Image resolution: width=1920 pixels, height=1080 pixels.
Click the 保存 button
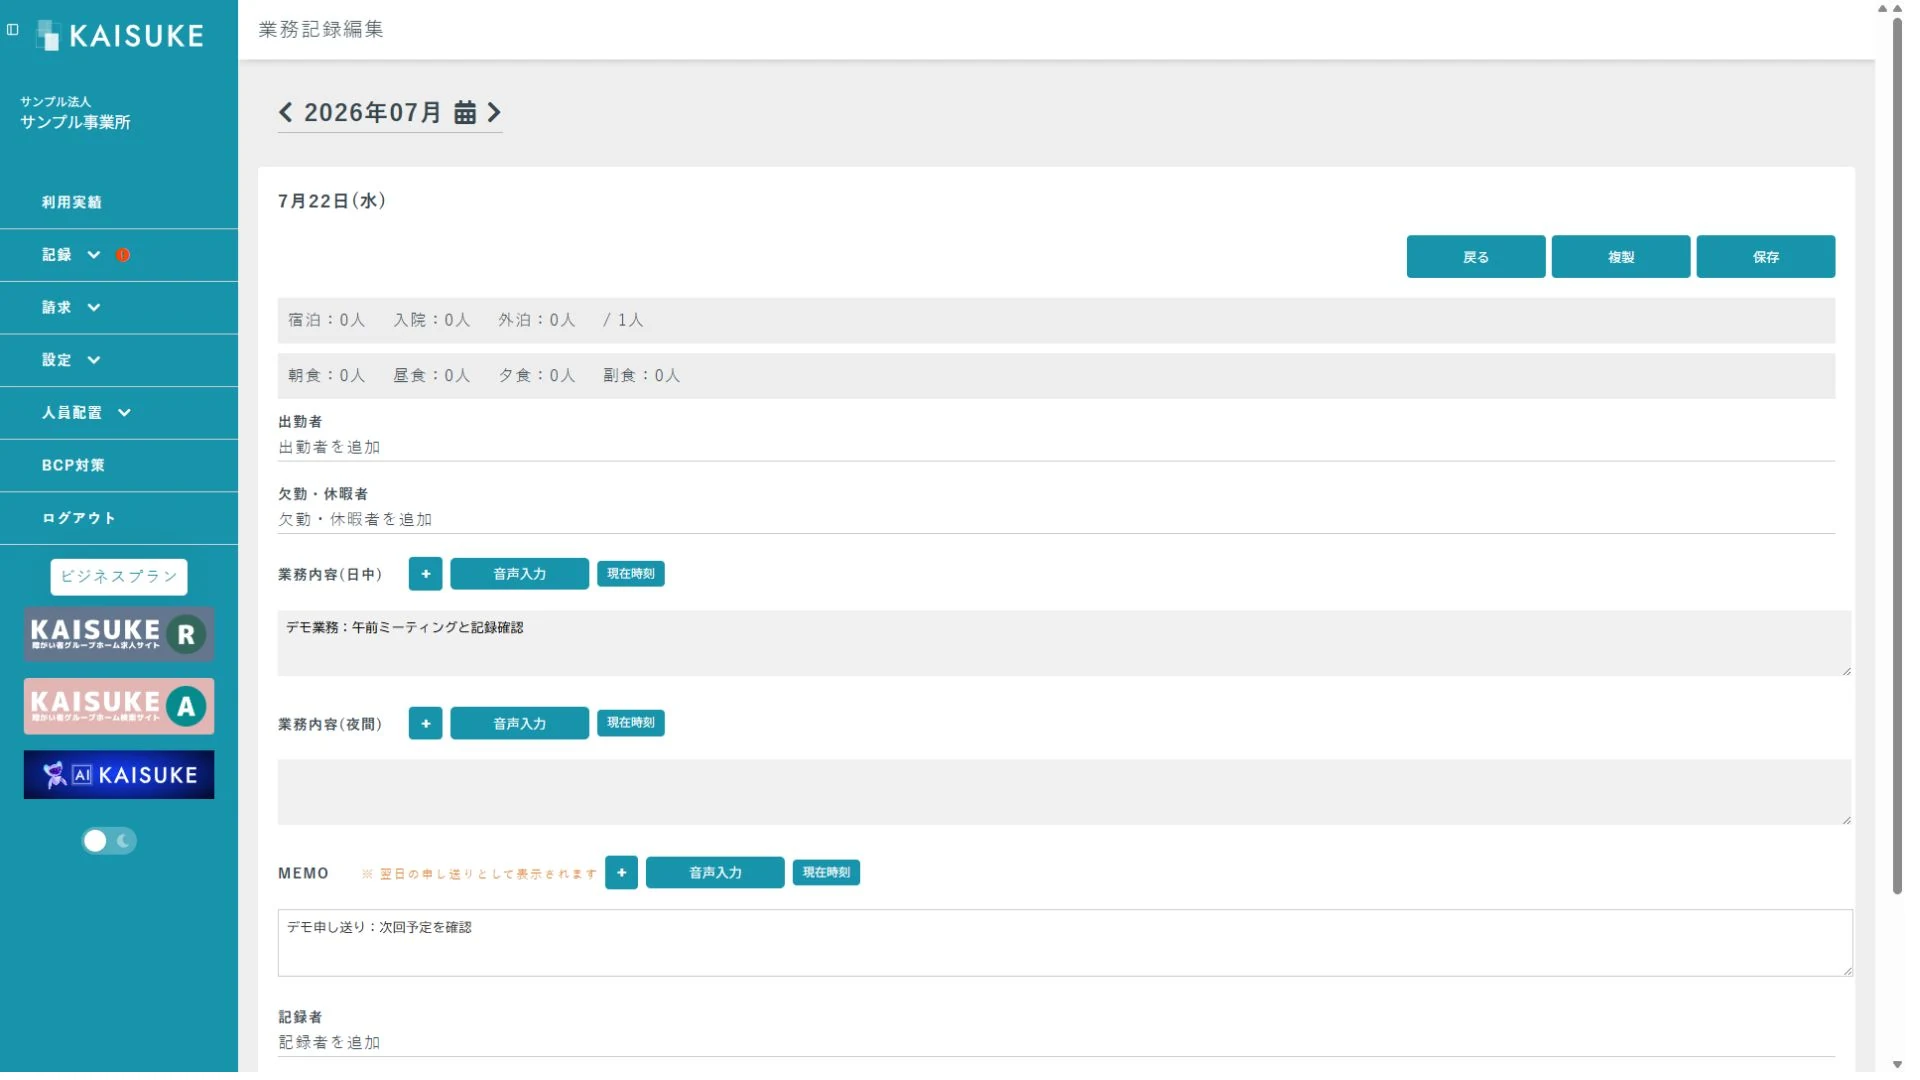[x=1766, y=257]
